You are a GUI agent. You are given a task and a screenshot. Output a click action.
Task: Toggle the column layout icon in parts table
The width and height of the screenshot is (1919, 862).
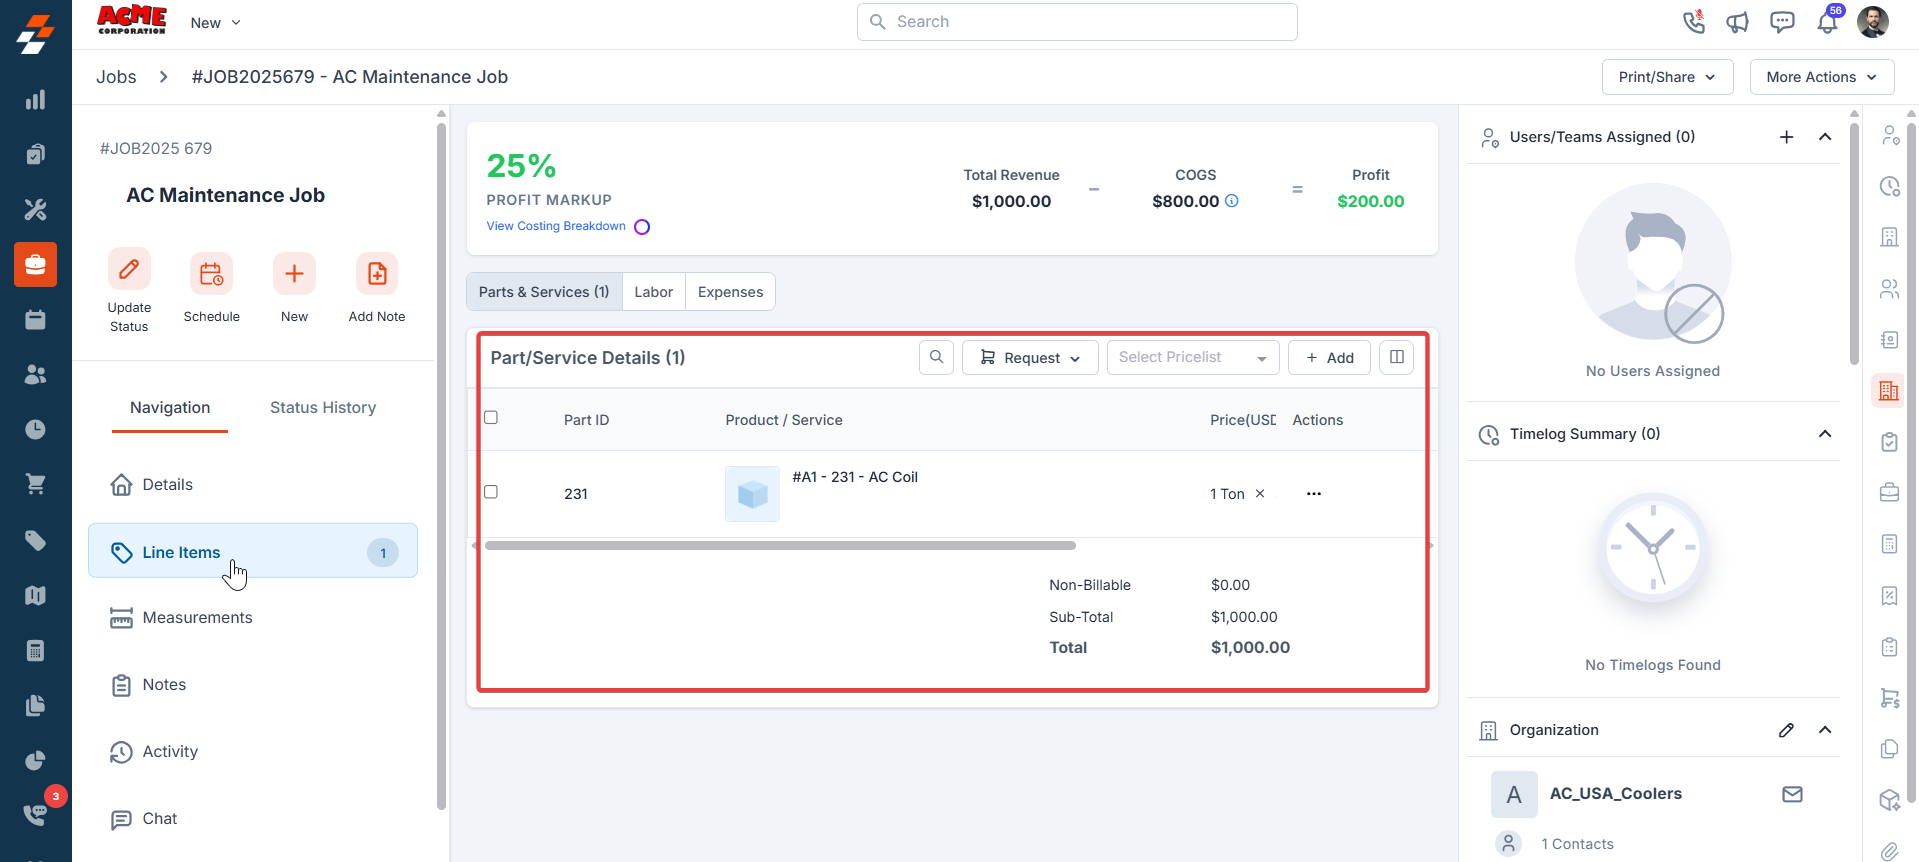click(x=1396, y=357)
